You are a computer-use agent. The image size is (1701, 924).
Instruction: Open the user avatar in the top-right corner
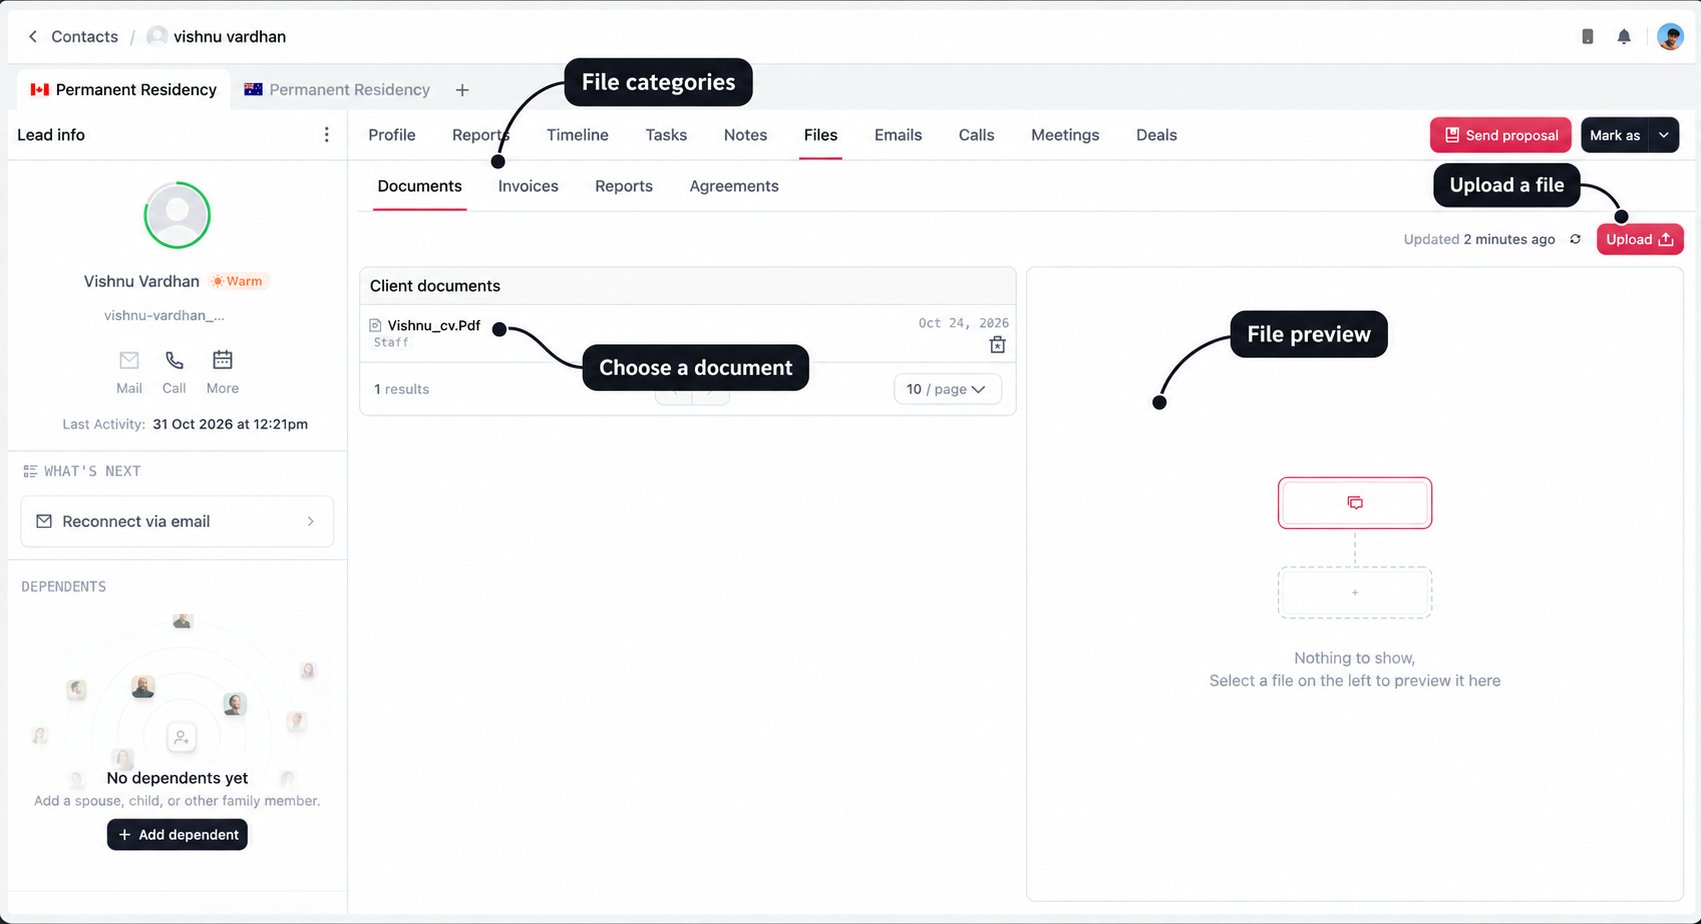pos(1670,37)
